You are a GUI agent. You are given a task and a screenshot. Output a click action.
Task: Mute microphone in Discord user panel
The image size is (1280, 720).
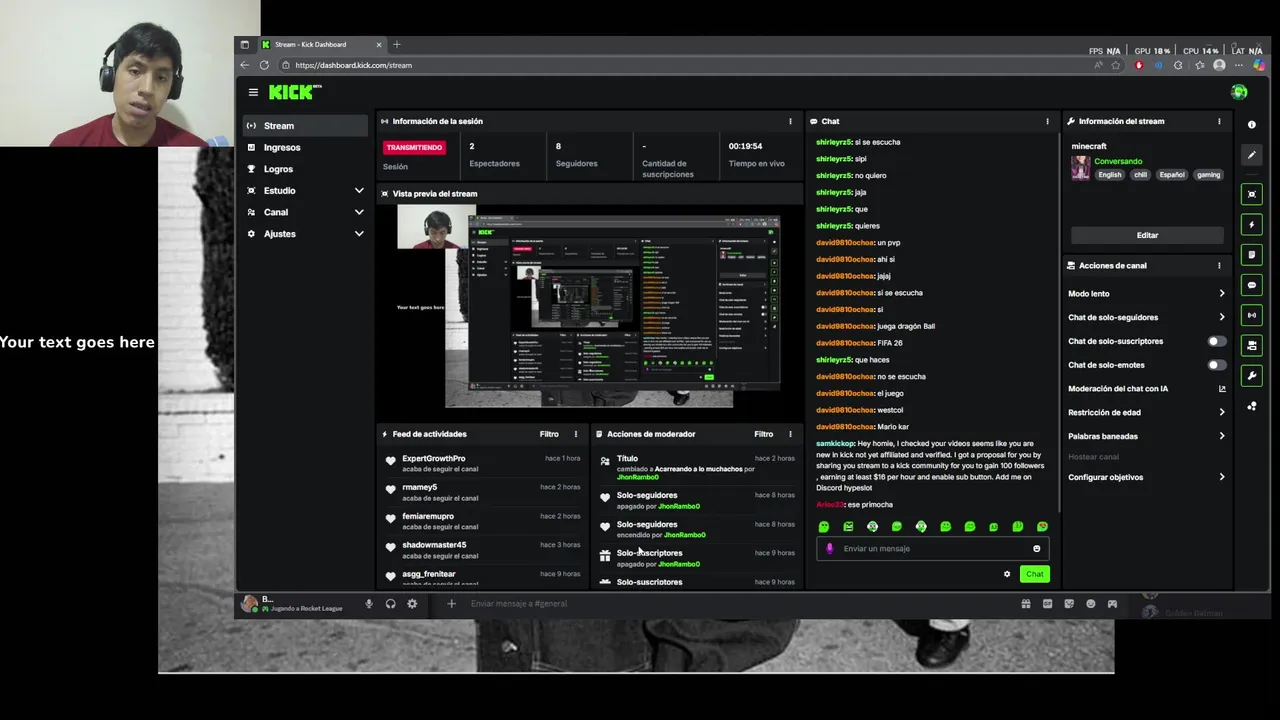point(369,604)
